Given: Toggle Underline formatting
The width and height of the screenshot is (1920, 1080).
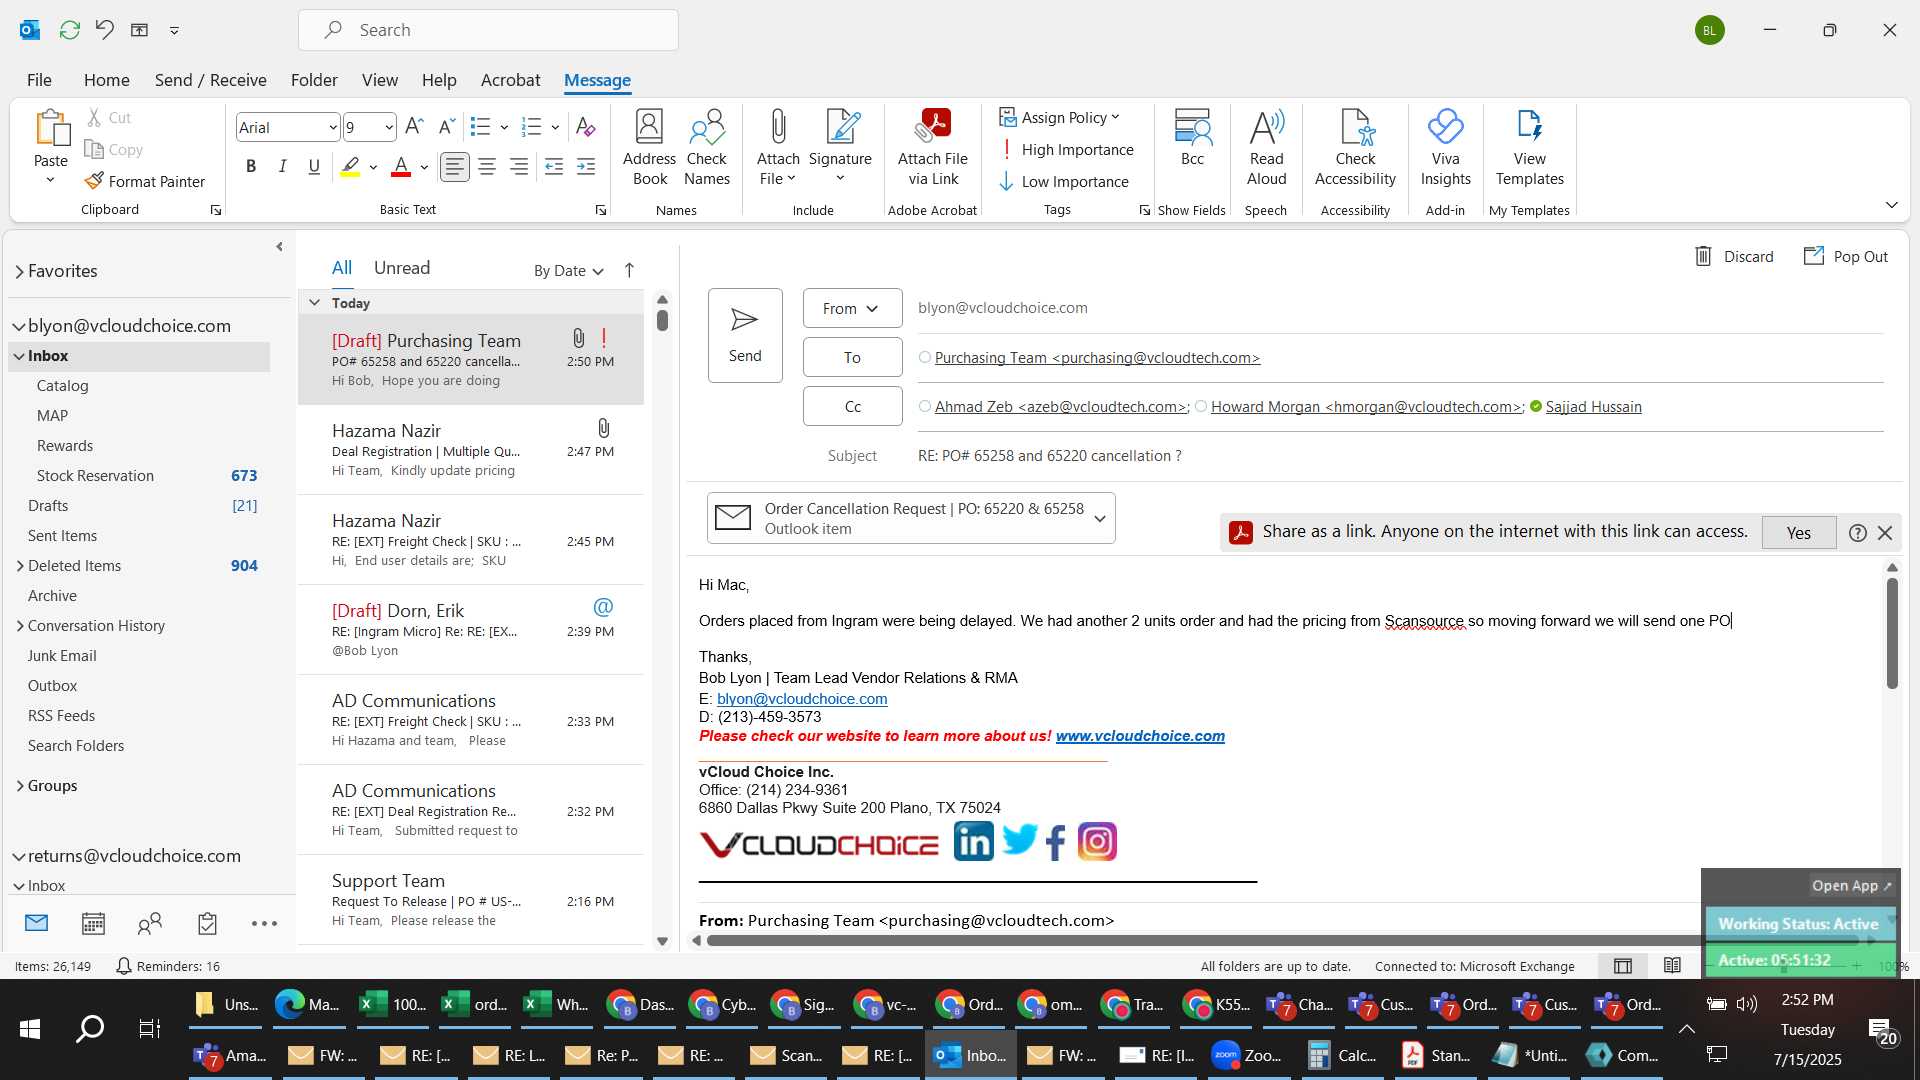Looking at the screenshot, I should (x=314, y=166).
